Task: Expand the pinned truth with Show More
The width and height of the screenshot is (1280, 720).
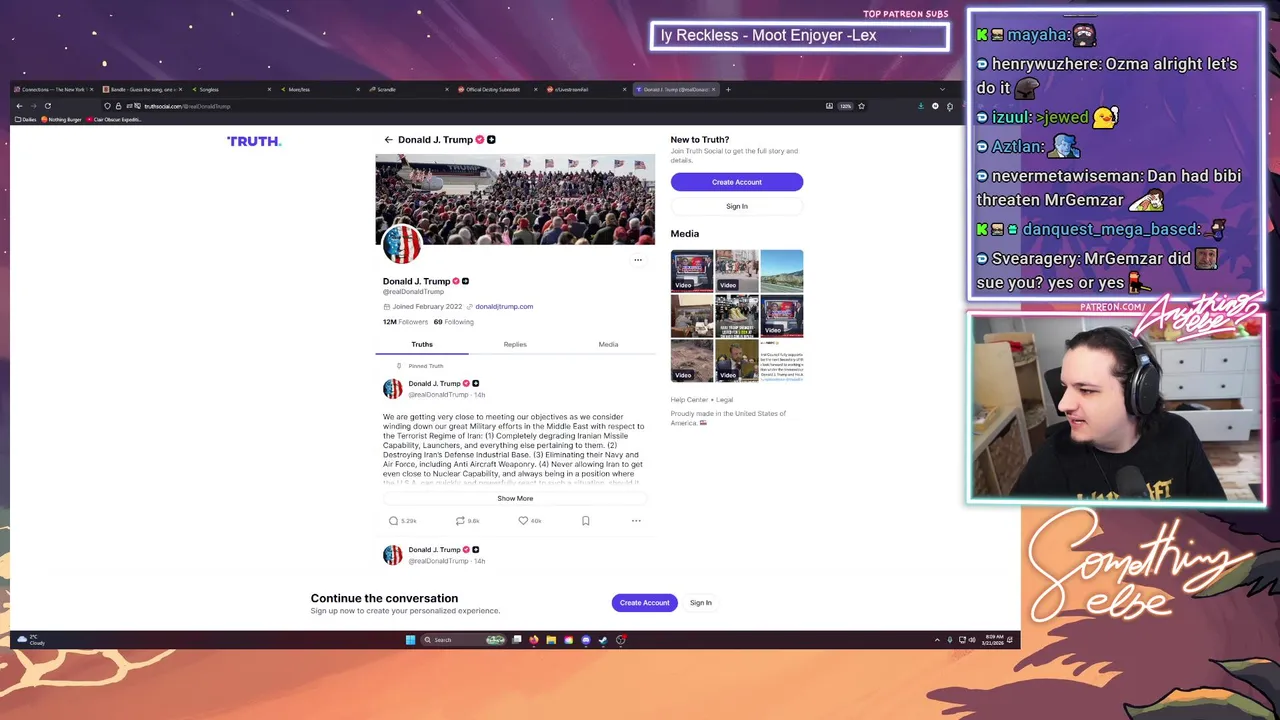Action: pyautogui.click(x=515, y=498)
